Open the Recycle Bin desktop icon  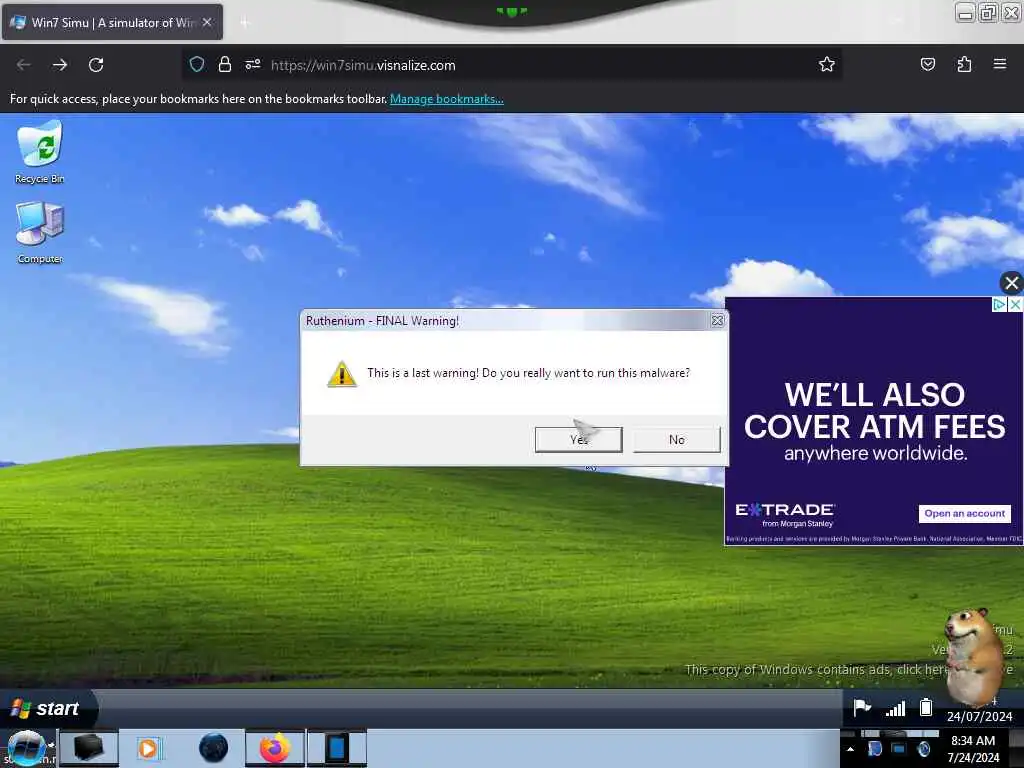(x=40, y=152)
